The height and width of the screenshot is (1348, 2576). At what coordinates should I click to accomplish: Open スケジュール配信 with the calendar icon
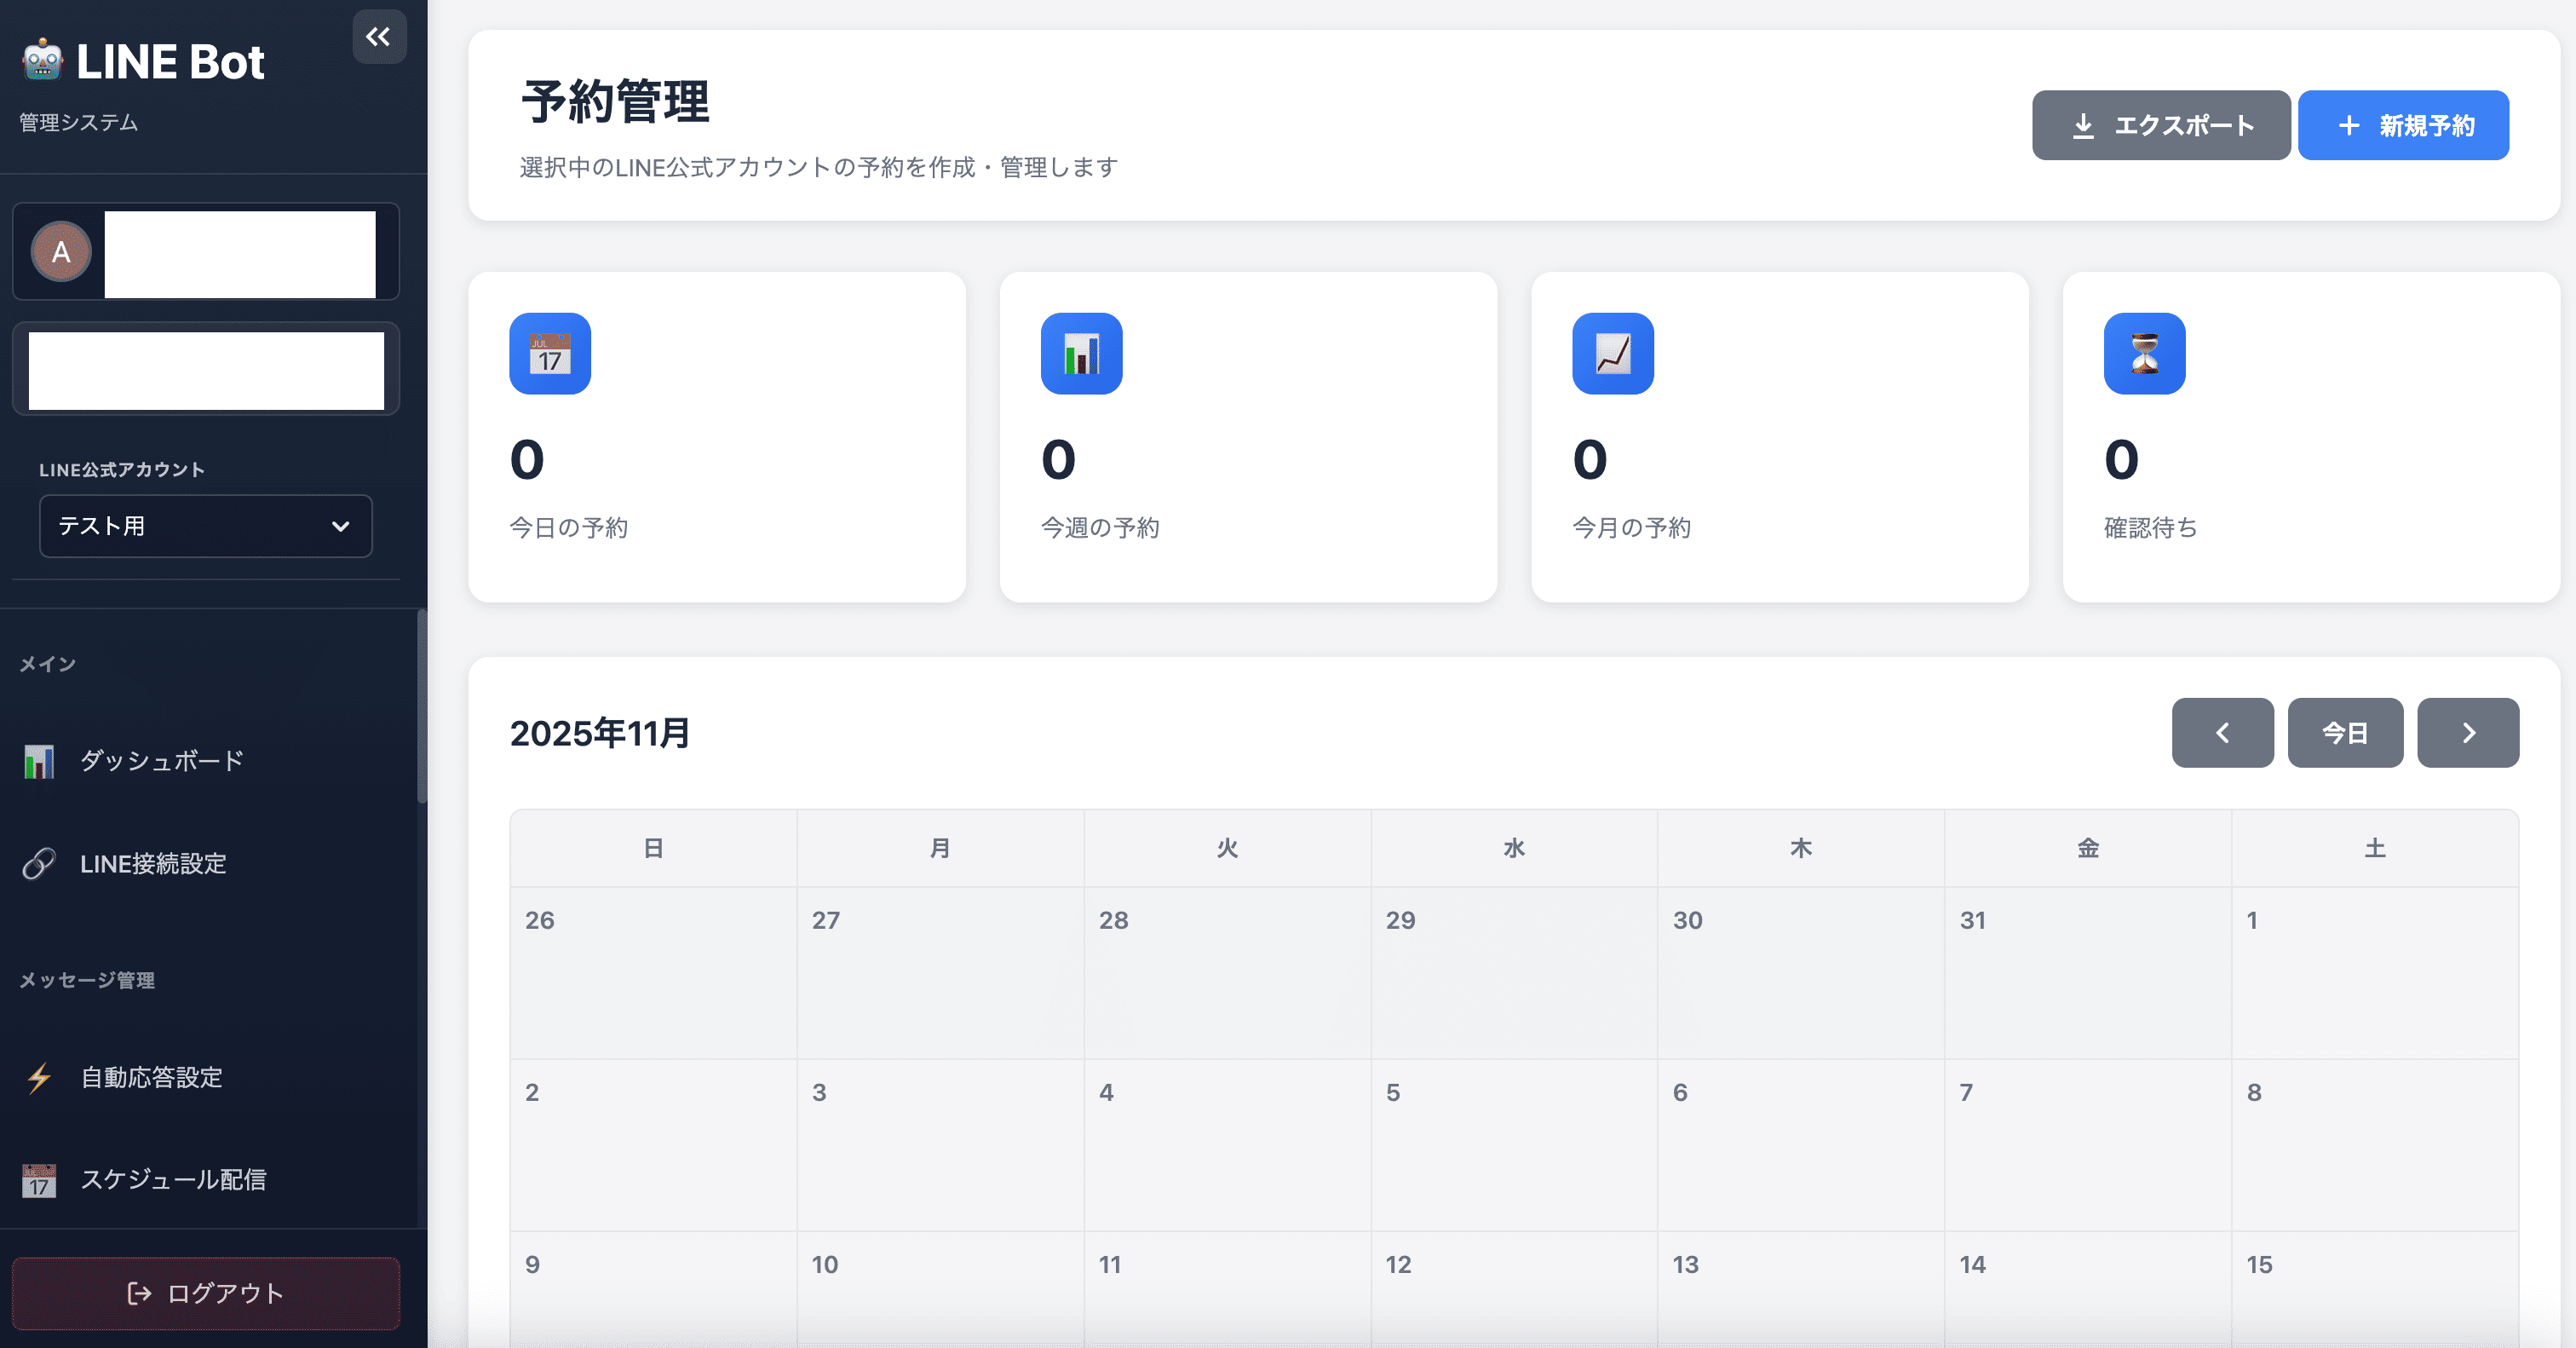(x=40, y=1181)
